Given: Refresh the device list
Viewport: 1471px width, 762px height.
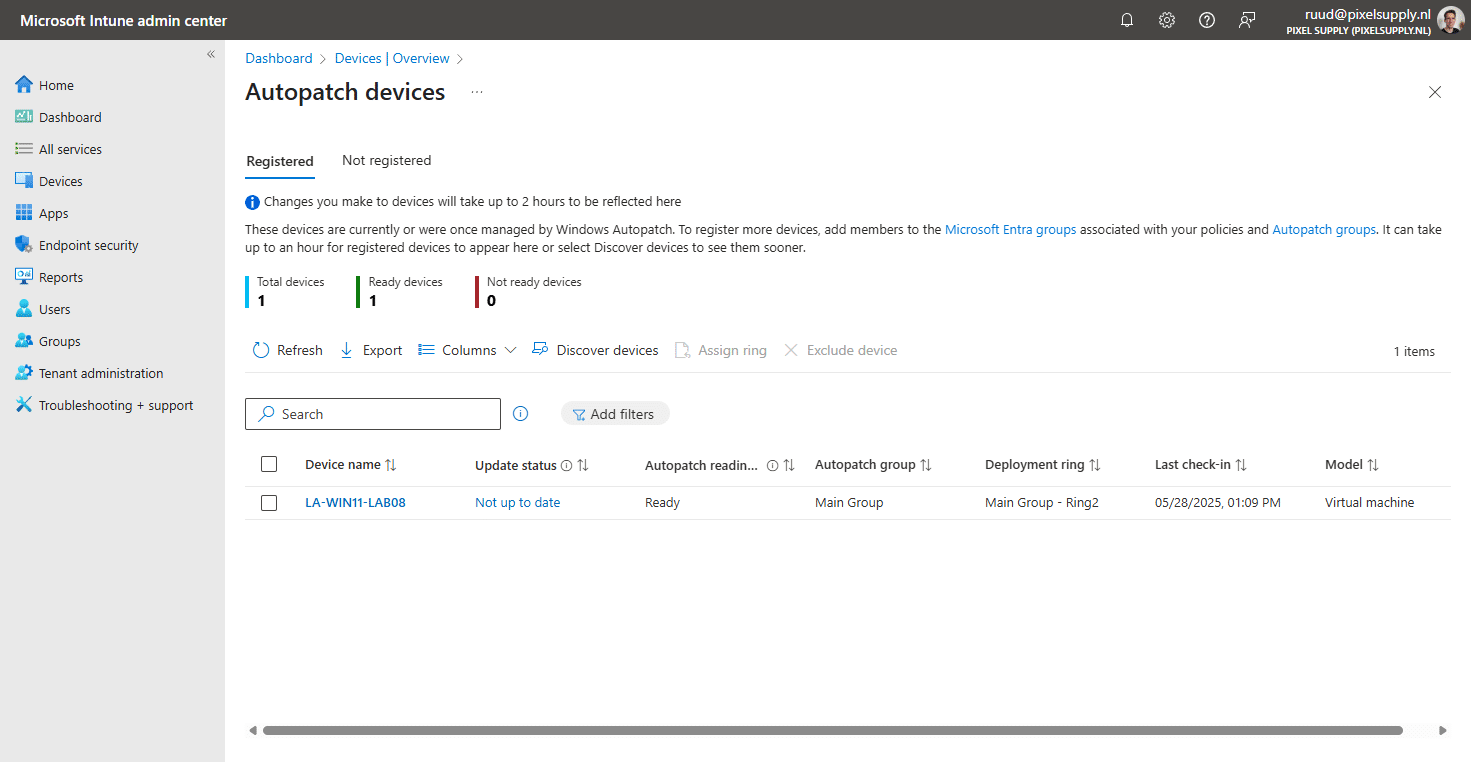Looking at the screenshot, I should pos(288,350).
